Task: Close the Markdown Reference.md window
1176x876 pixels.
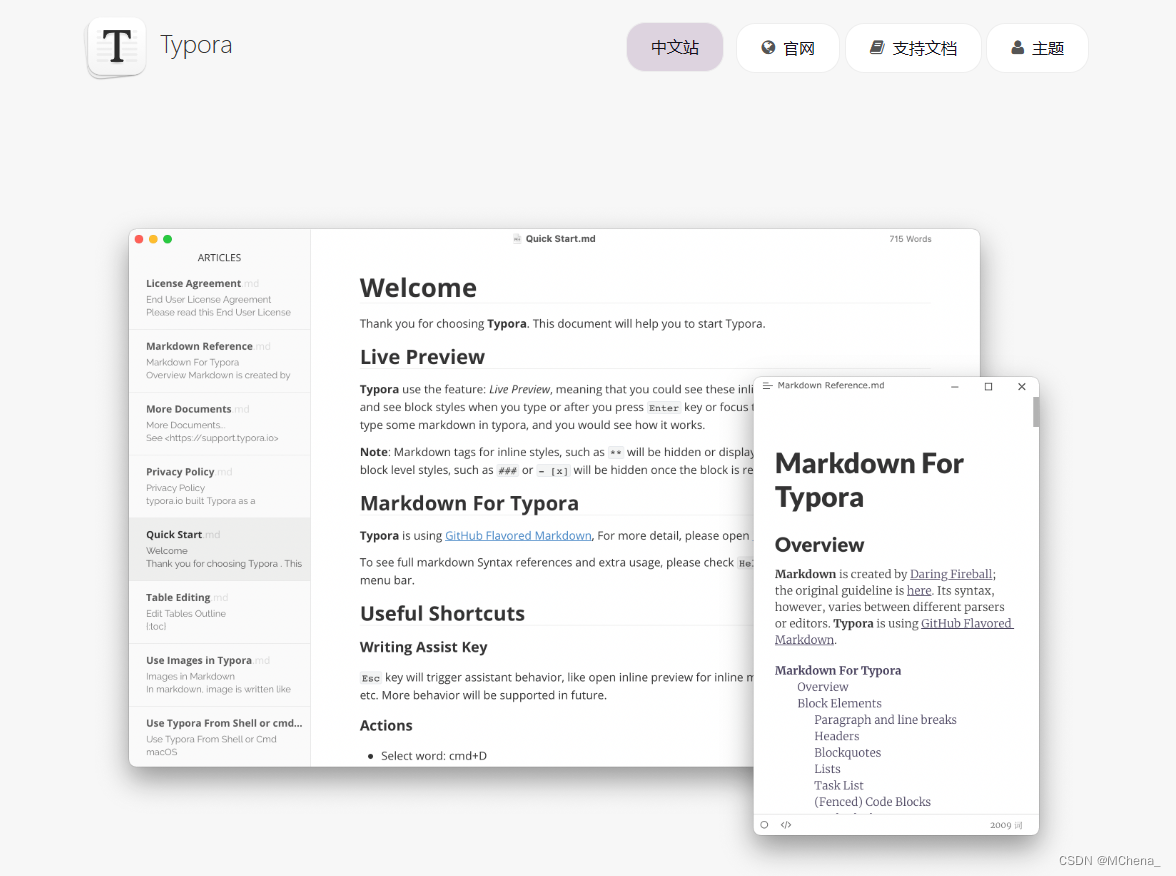Action: tap(1022, 386)
